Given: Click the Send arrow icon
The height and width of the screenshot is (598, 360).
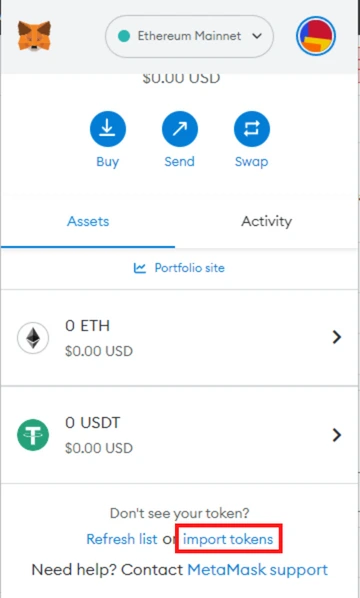Looking at the screenshot, I should click(x=180, y=129).
